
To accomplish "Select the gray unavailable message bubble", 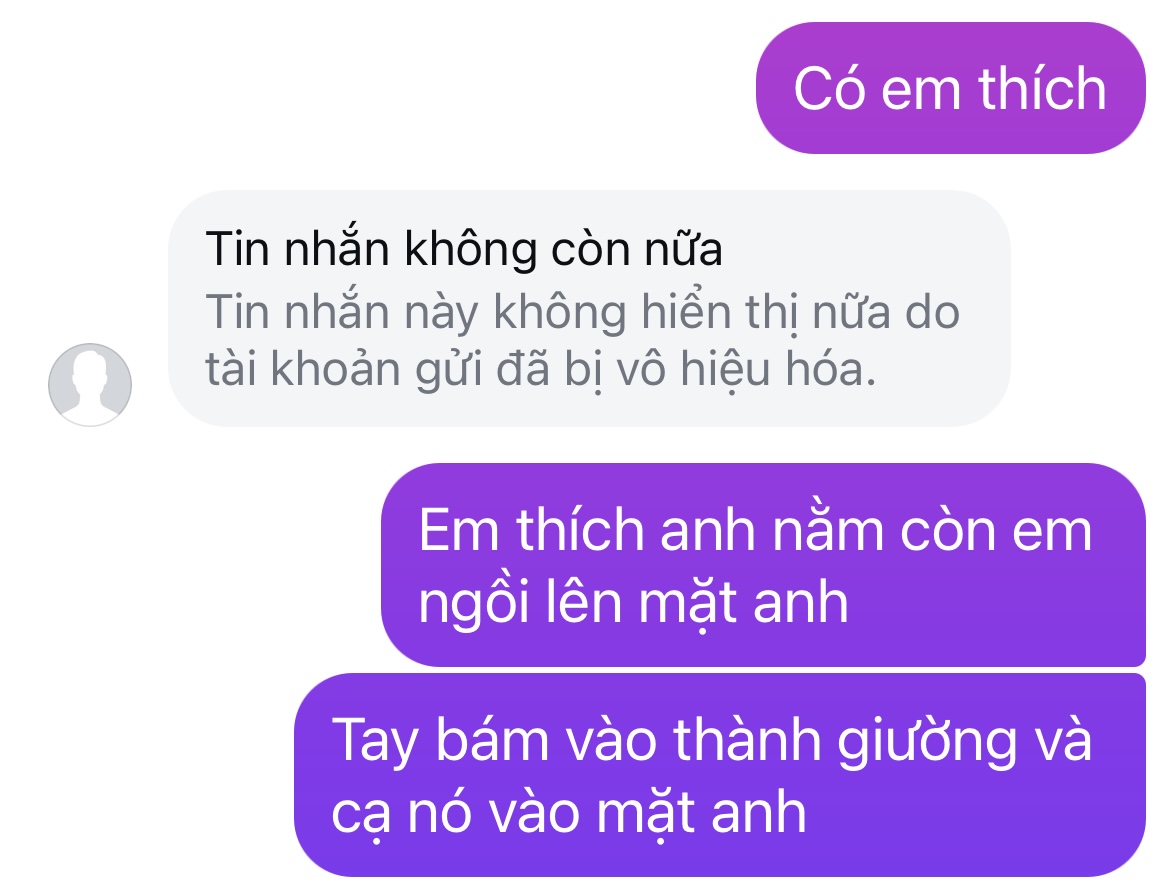I will 589,308.
